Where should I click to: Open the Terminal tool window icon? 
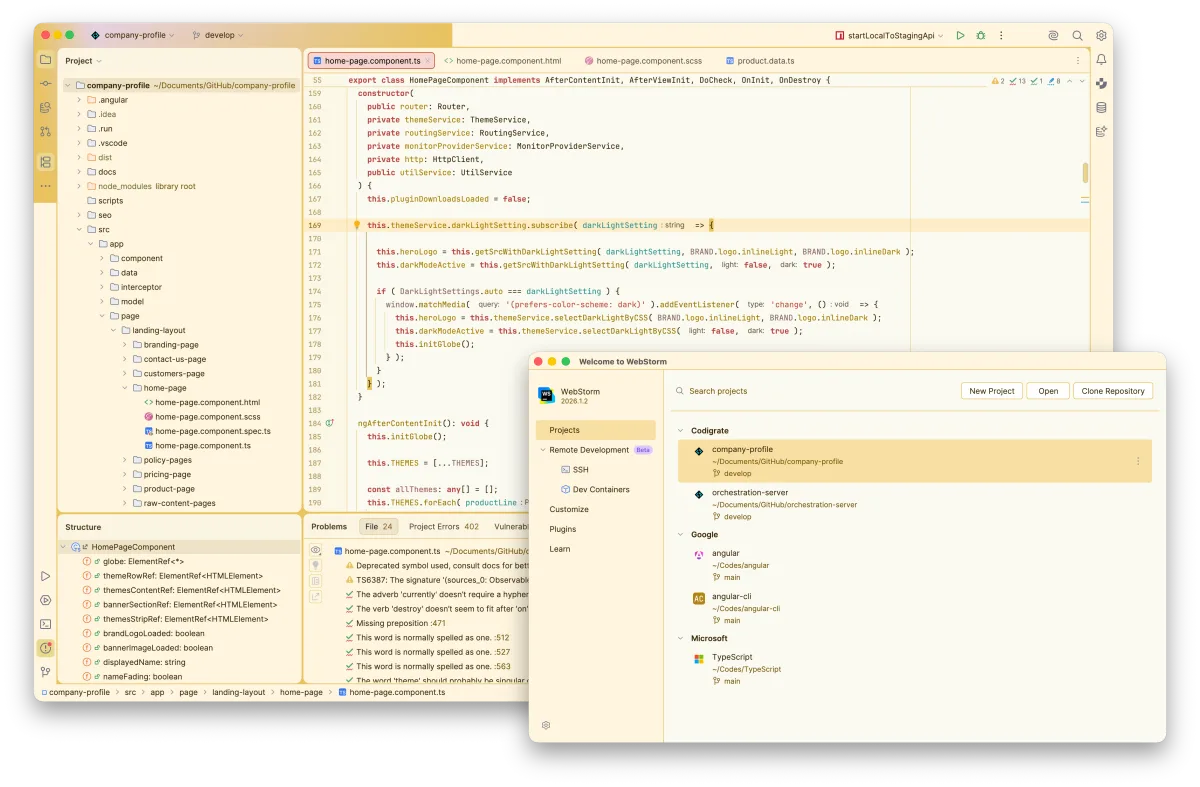[x=45, y=624]
